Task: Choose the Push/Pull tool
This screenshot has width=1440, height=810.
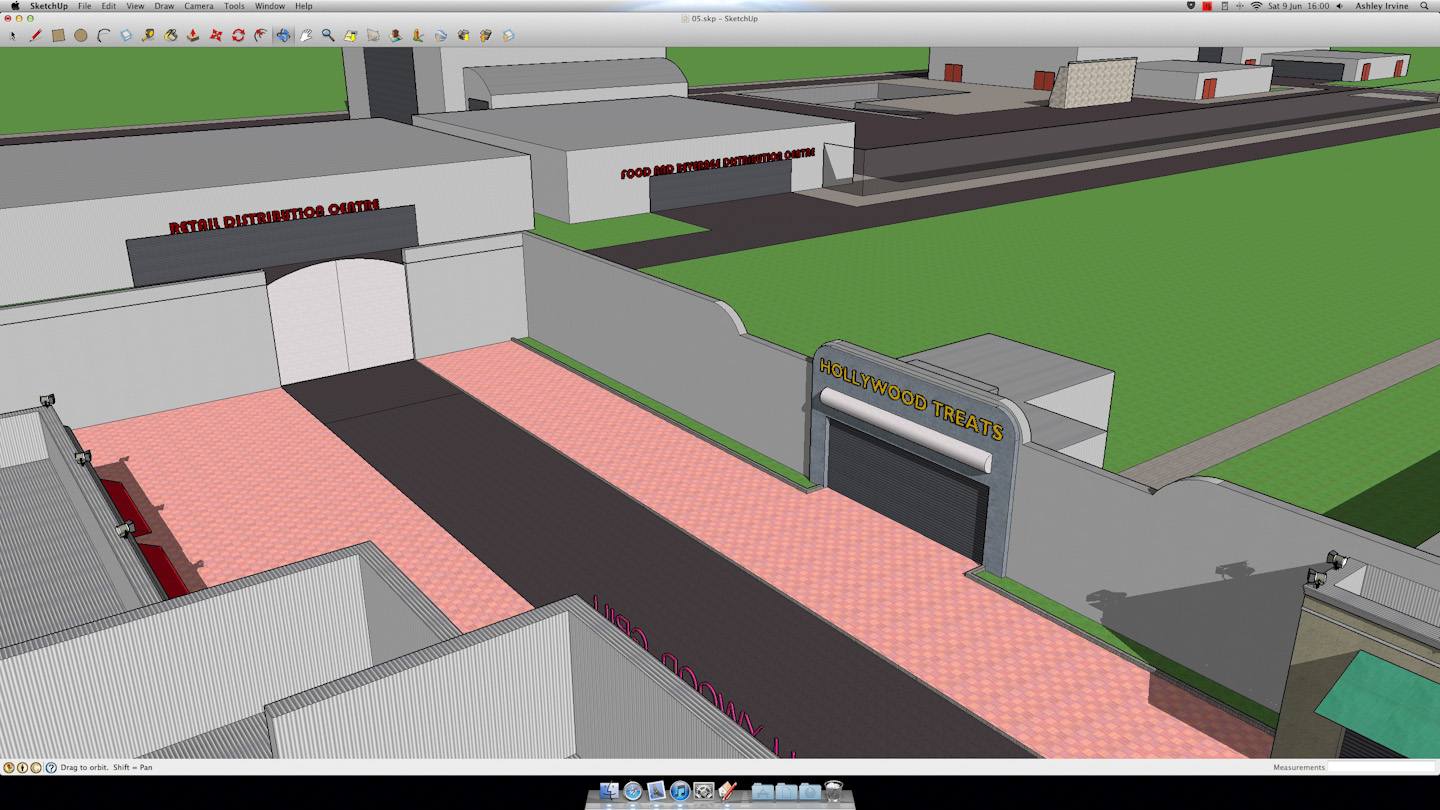Action: (193, 36)
